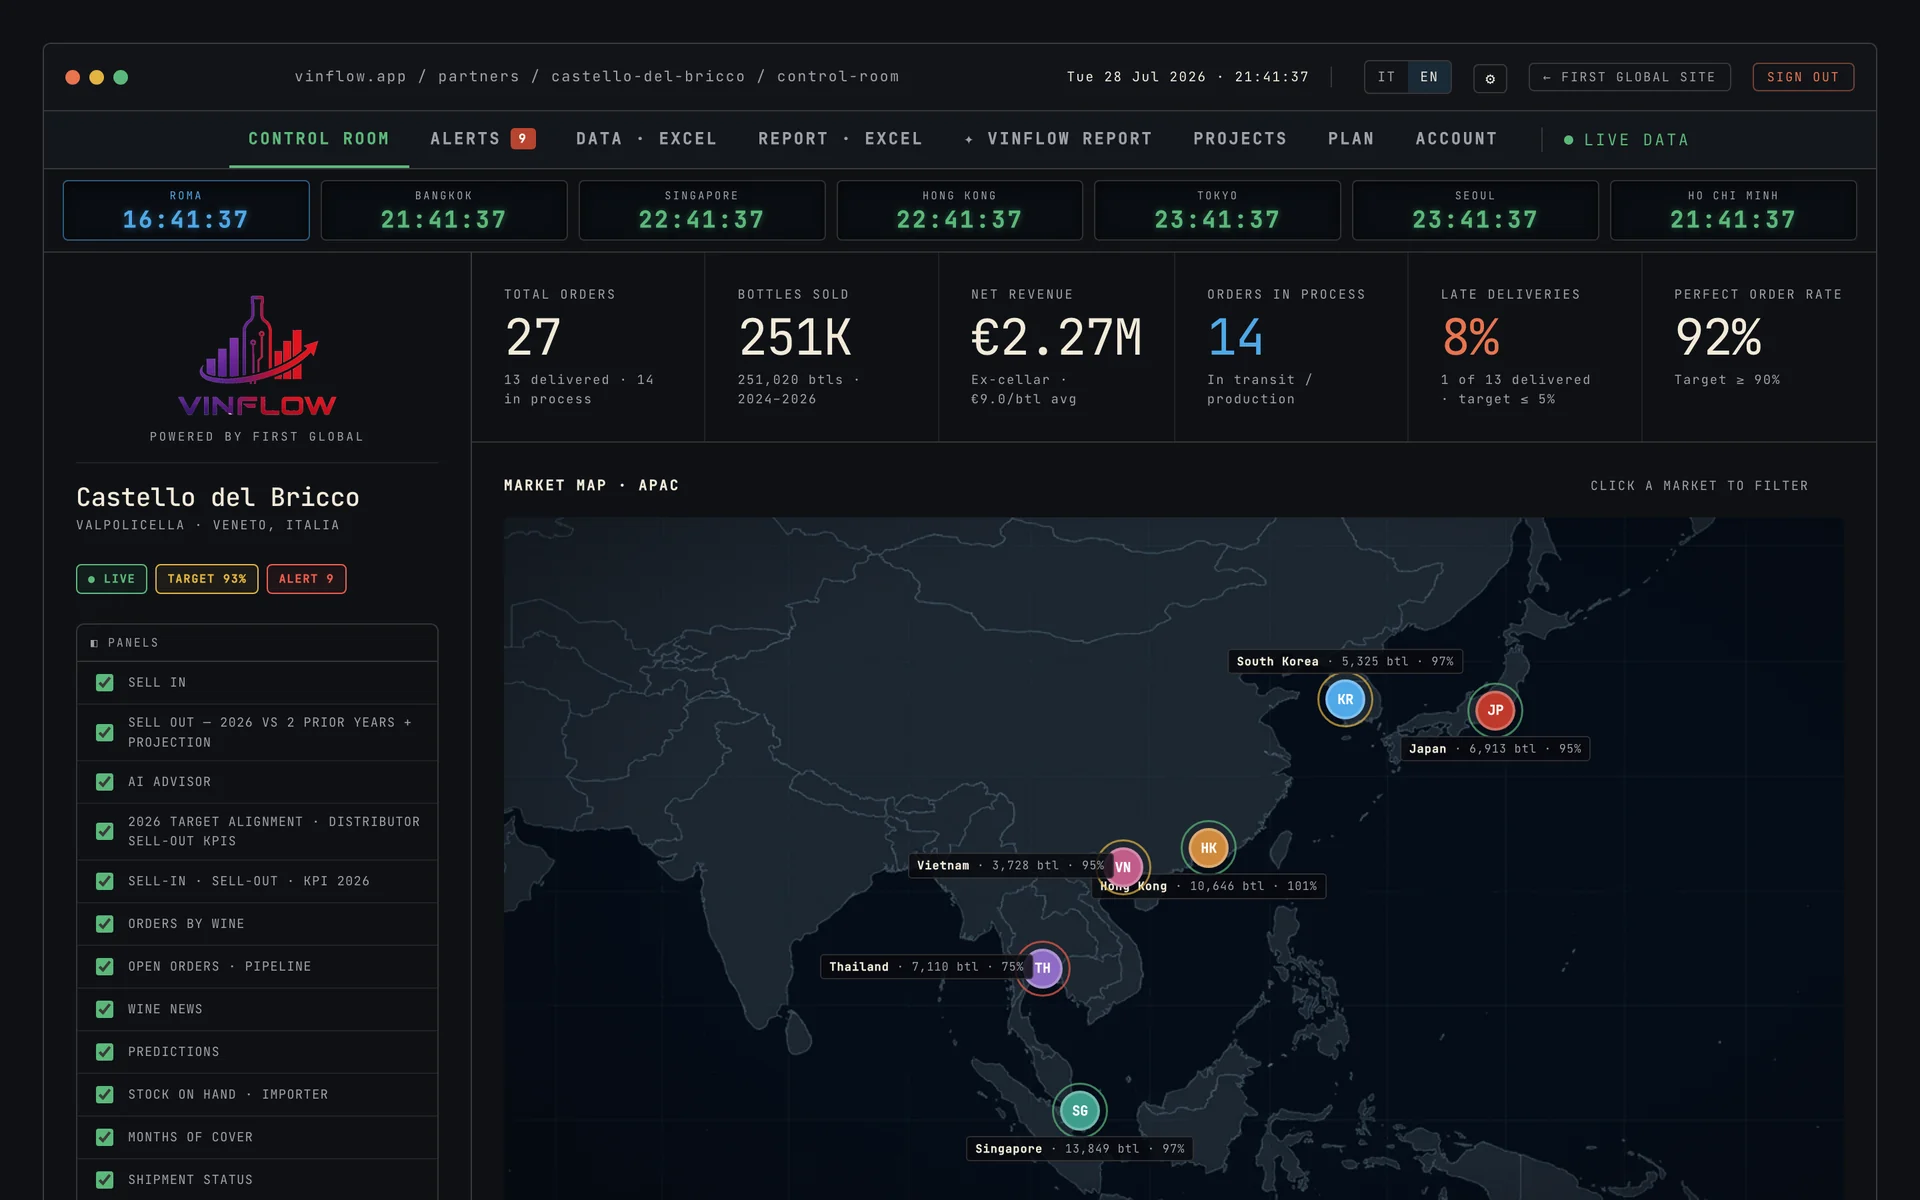Select the Tokyo clock card
The width and height of the screenshot is (1920, 1200).
1217,210
